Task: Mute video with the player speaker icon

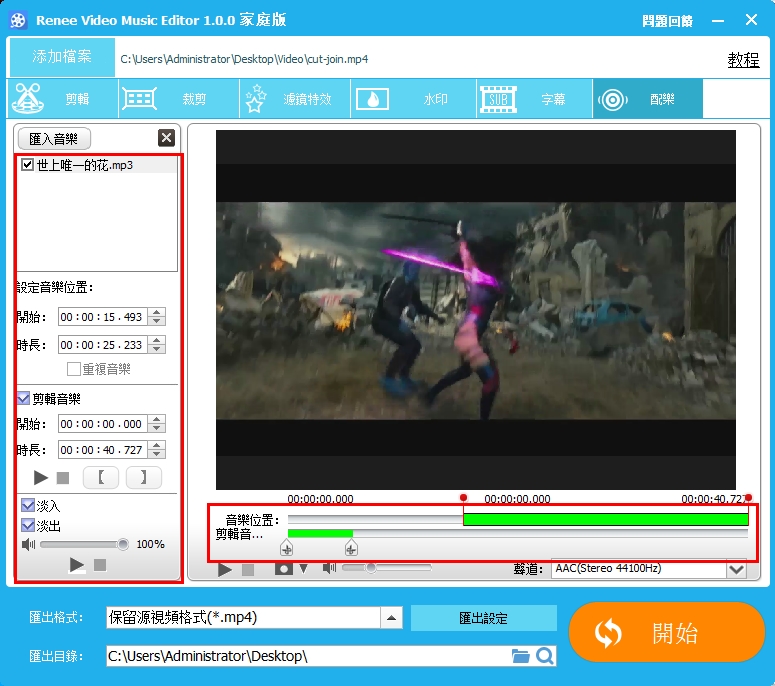Action: click(x=330, y=568)
